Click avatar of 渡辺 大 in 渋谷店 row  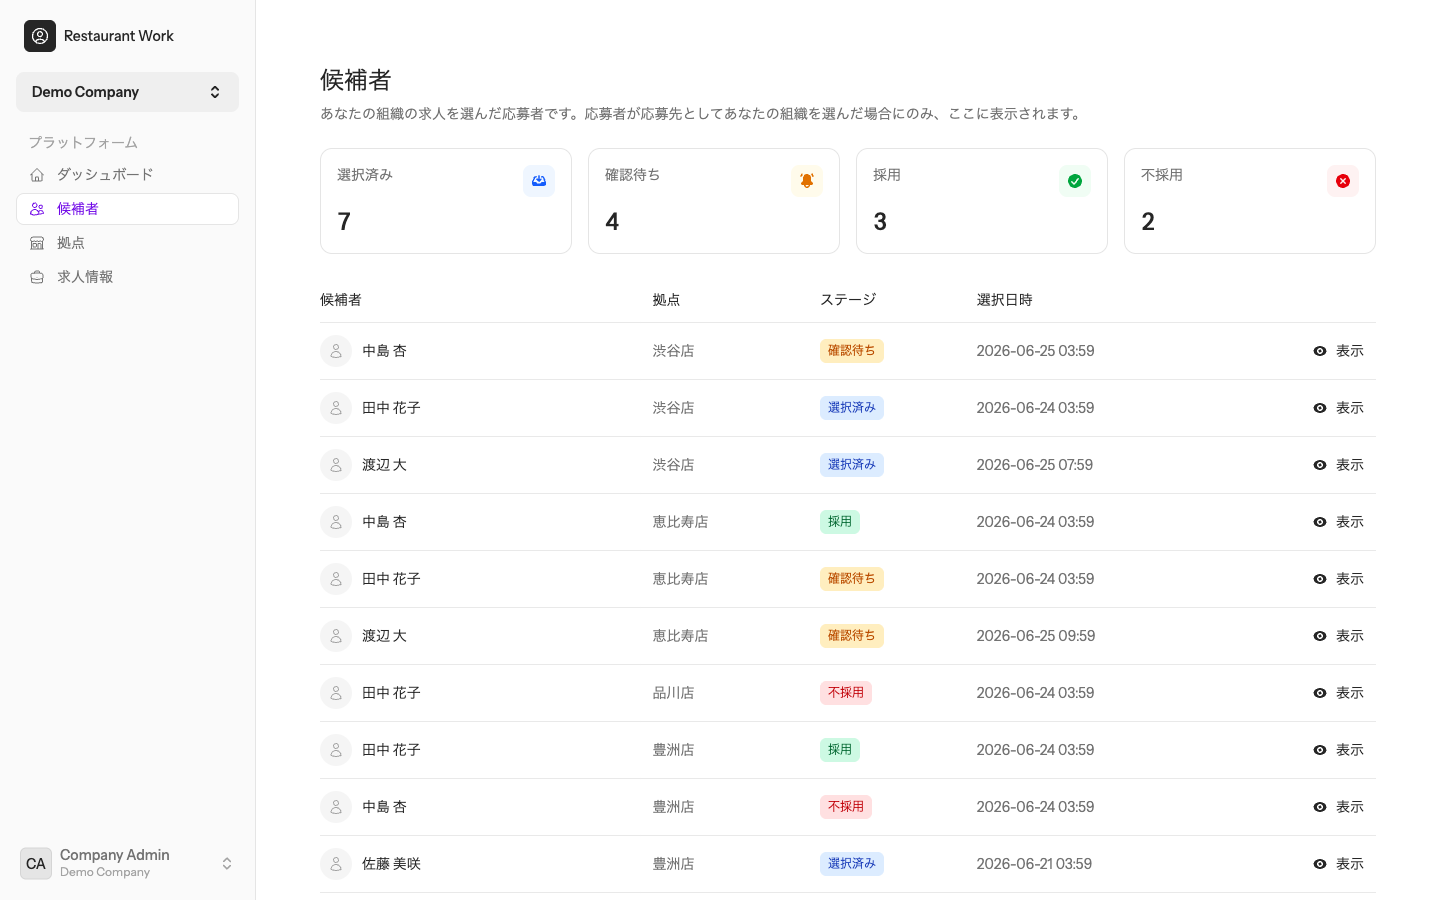(336, 465)
